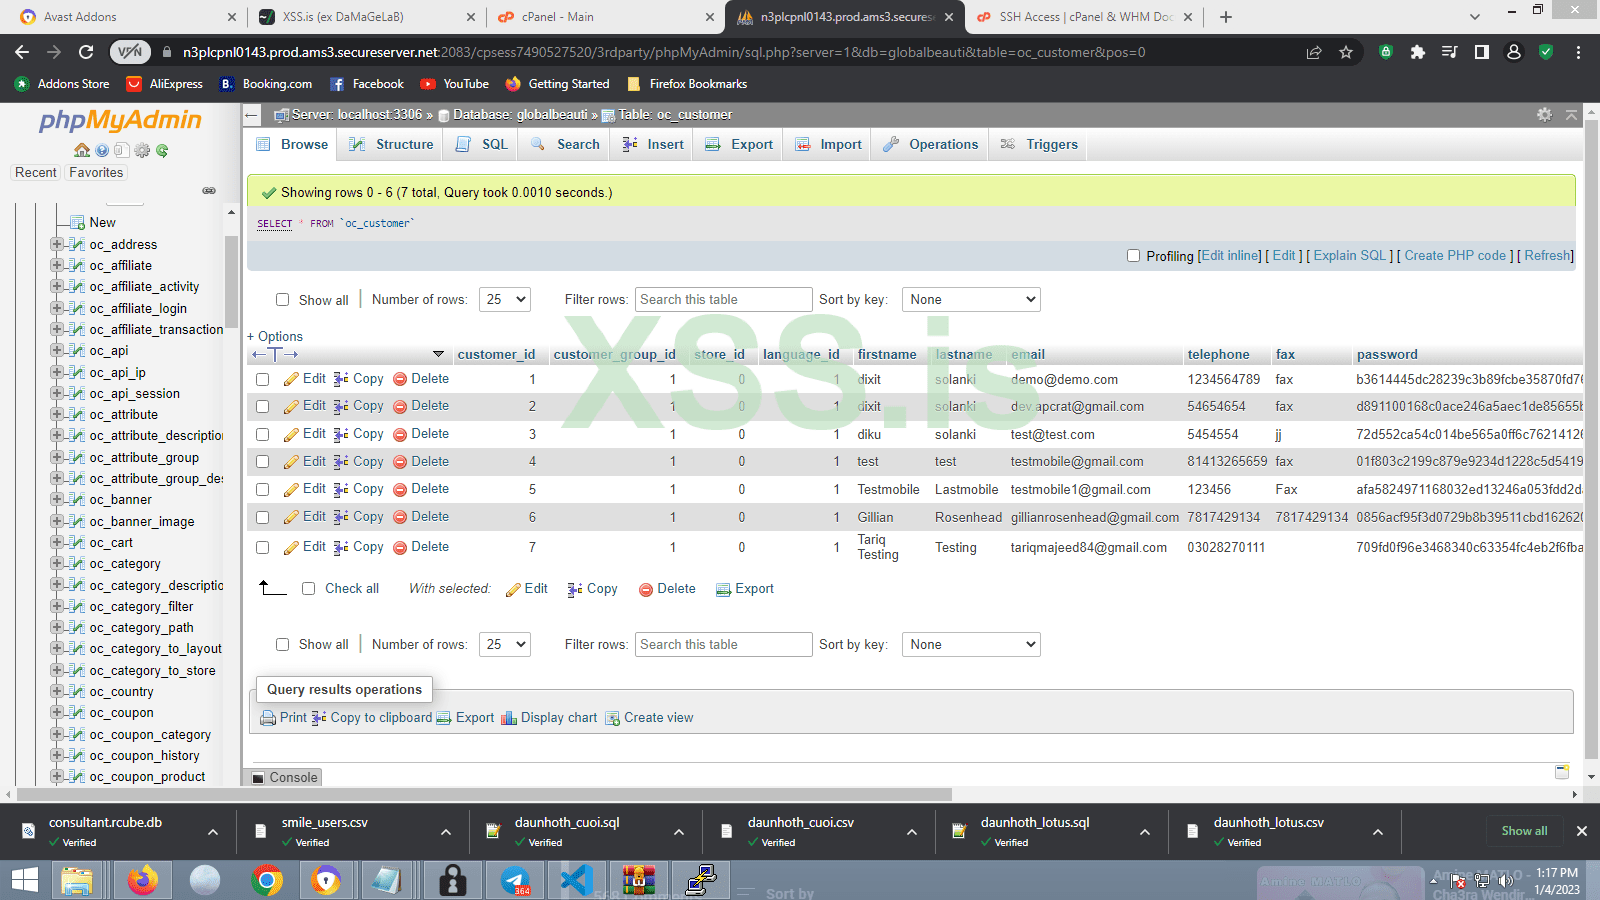
Task: Select the row checkbox for test@test.com
Action: pos(262,435)
